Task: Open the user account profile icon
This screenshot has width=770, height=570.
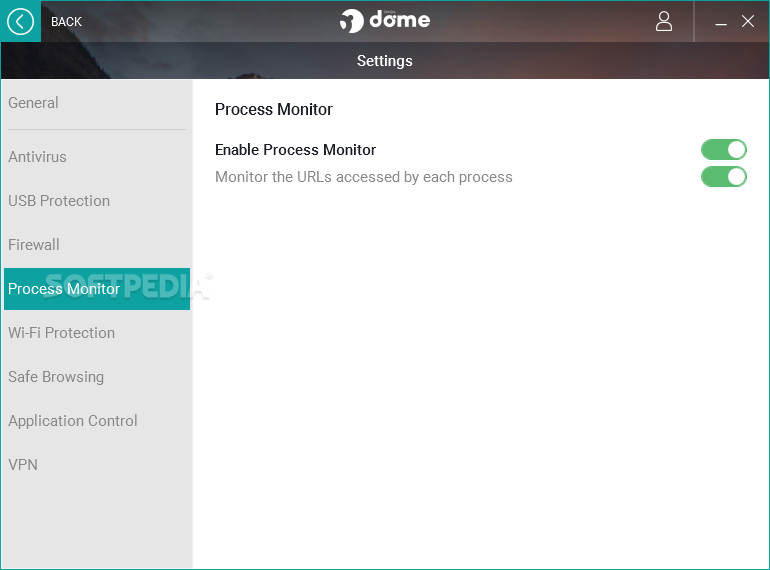Action: [x=663, y=22]
